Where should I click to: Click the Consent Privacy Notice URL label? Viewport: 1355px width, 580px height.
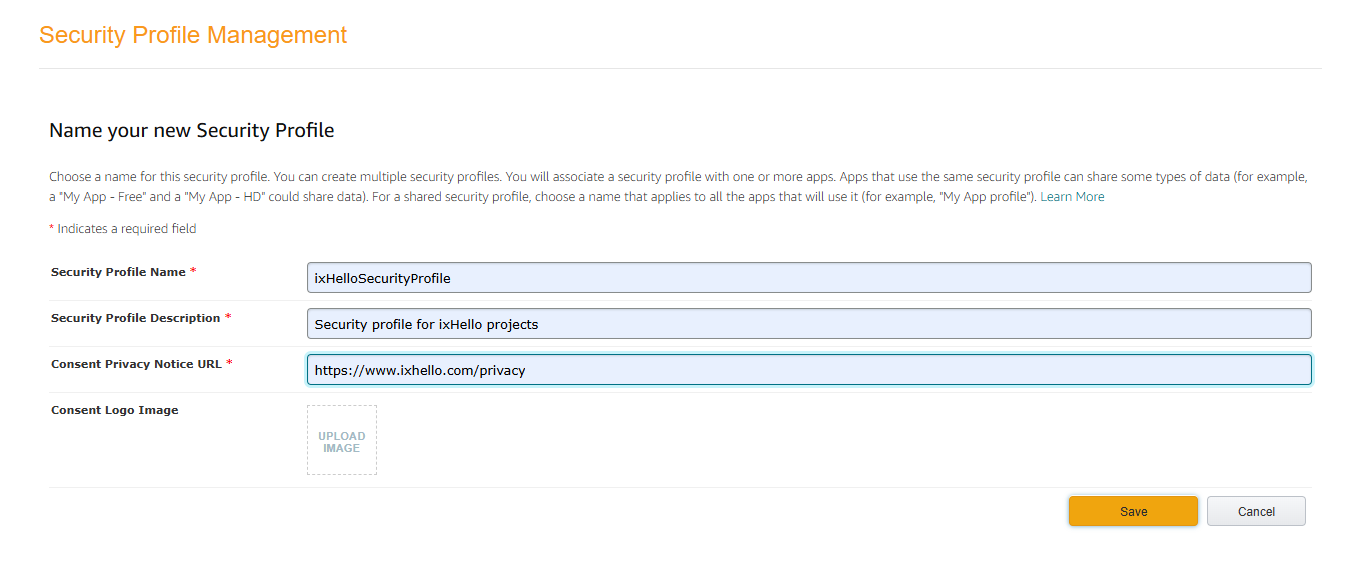coord(136,364)
